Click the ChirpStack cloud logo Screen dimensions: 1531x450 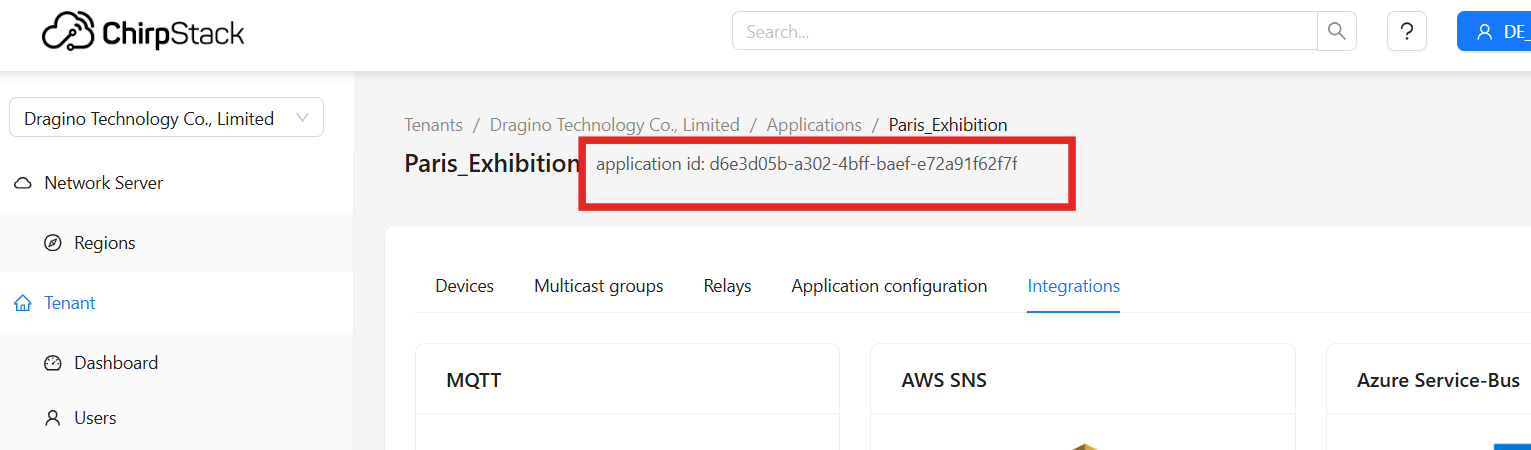point(67,32)
